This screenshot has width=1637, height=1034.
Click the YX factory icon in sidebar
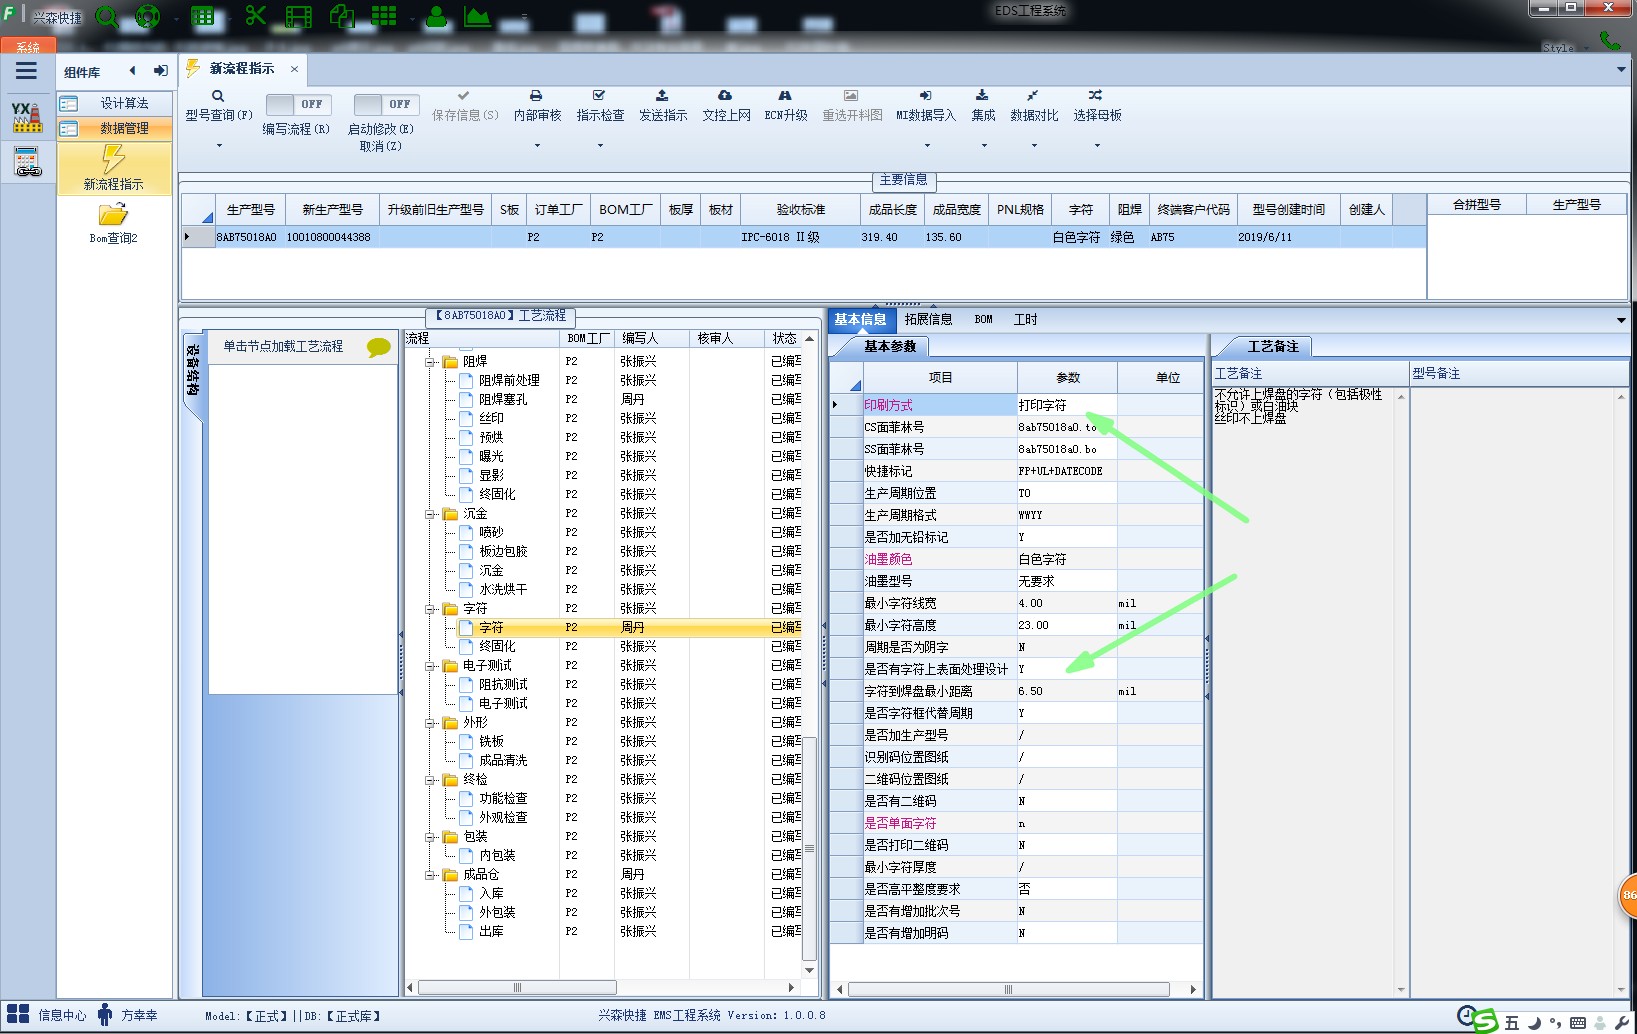pos(27,117)
